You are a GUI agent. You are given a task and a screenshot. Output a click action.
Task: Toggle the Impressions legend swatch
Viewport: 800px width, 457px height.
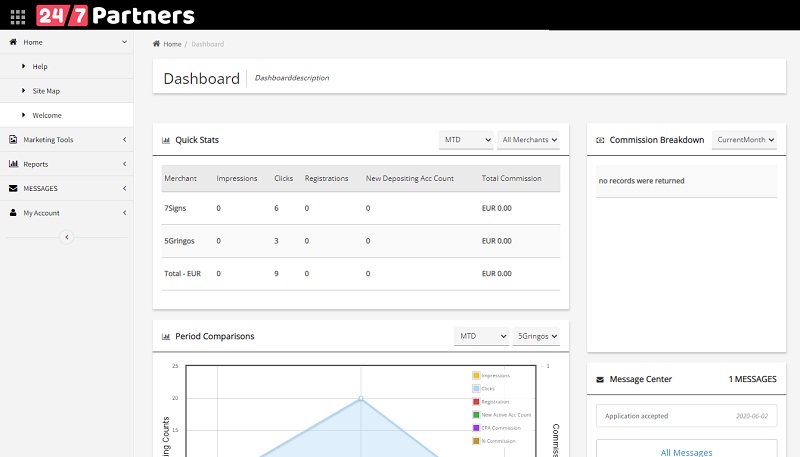pos(476,375)
